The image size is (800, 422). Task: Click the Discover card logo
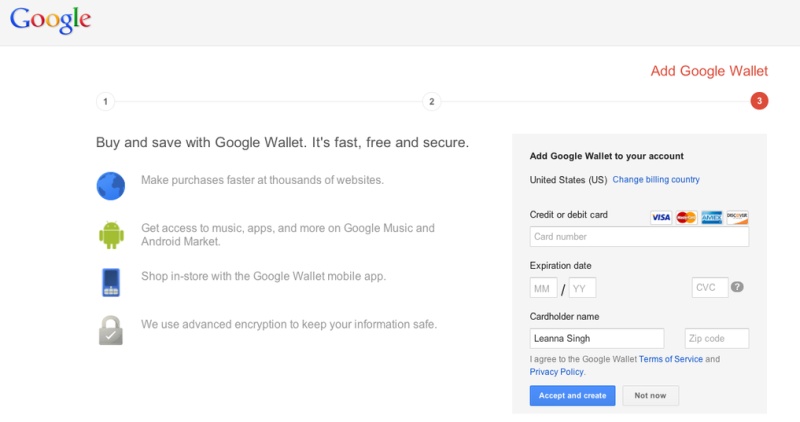[x=737, y=217]
